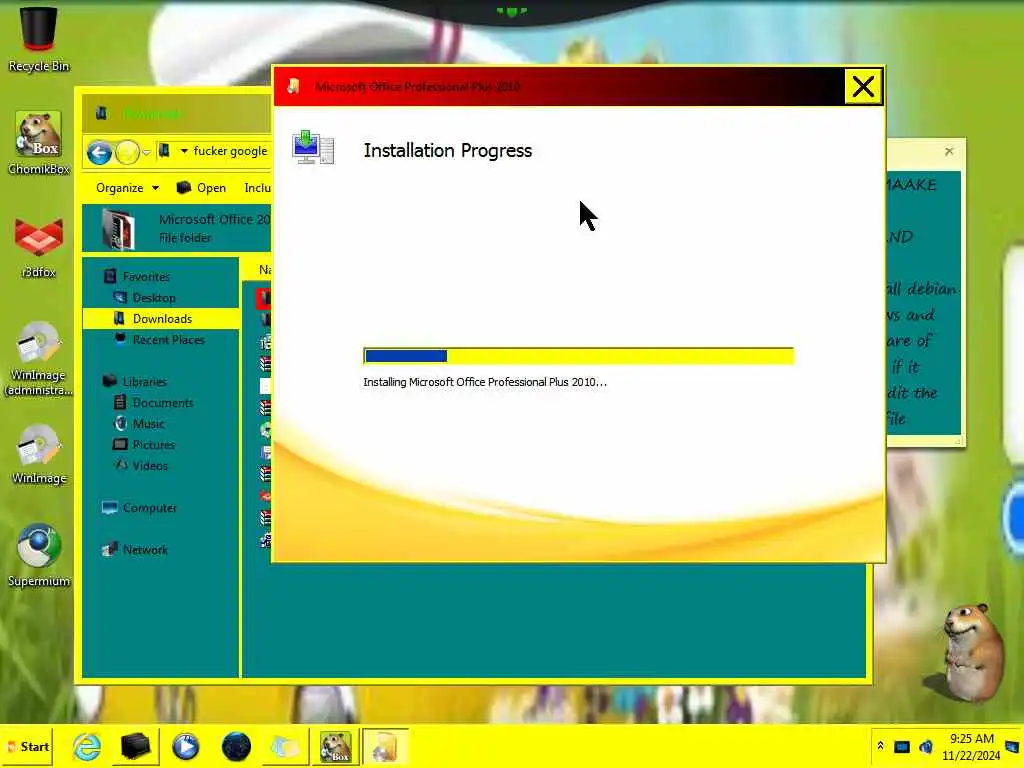Click the Office installer title bar icon
Viewport: 1024px width, 768px height.
tap(293, 86)
